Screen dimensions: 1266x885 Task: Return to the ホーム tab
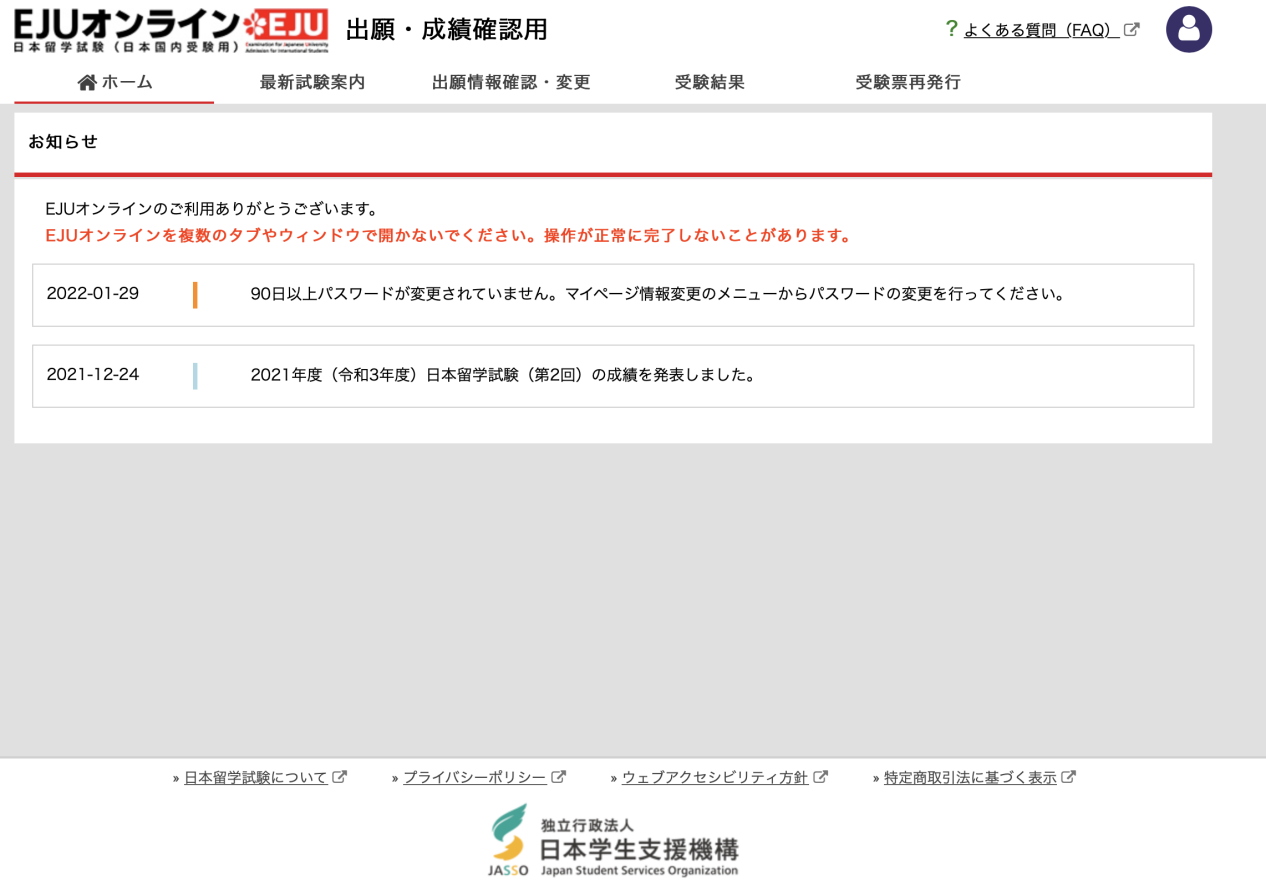[114, 82]
